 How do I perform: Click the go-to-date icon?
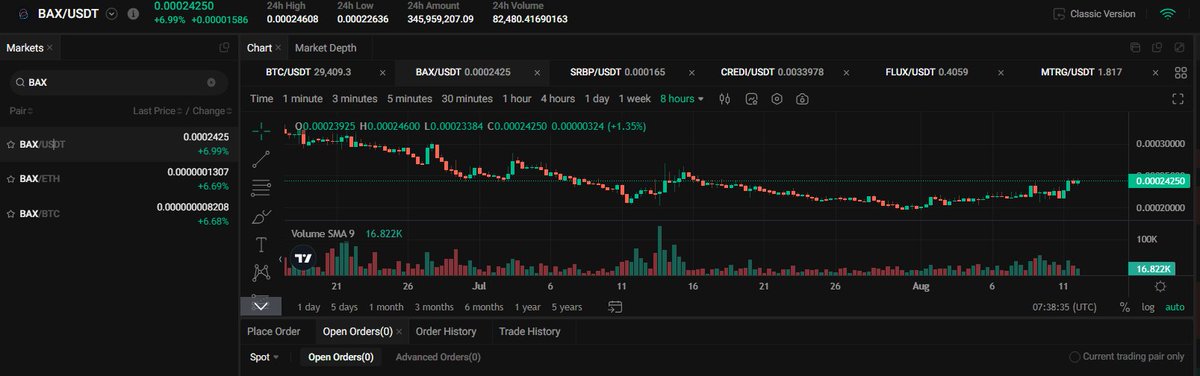tap(614, 307)
